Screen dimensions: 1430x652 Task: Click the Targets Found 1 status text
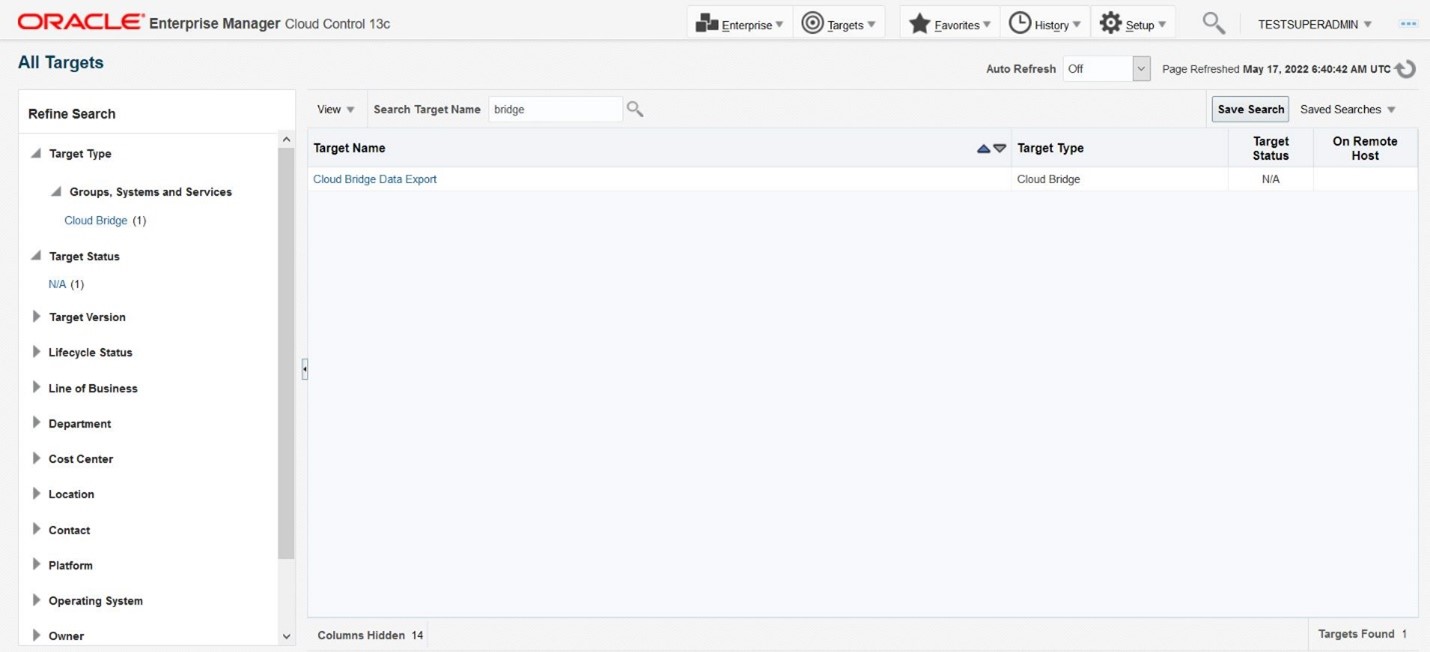[1362, 634]
